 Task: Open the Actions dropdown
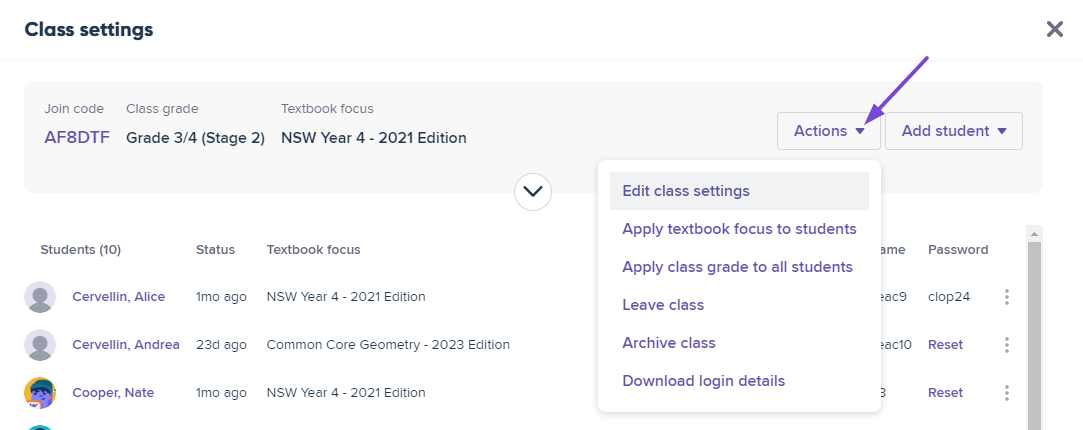(828, 131)
